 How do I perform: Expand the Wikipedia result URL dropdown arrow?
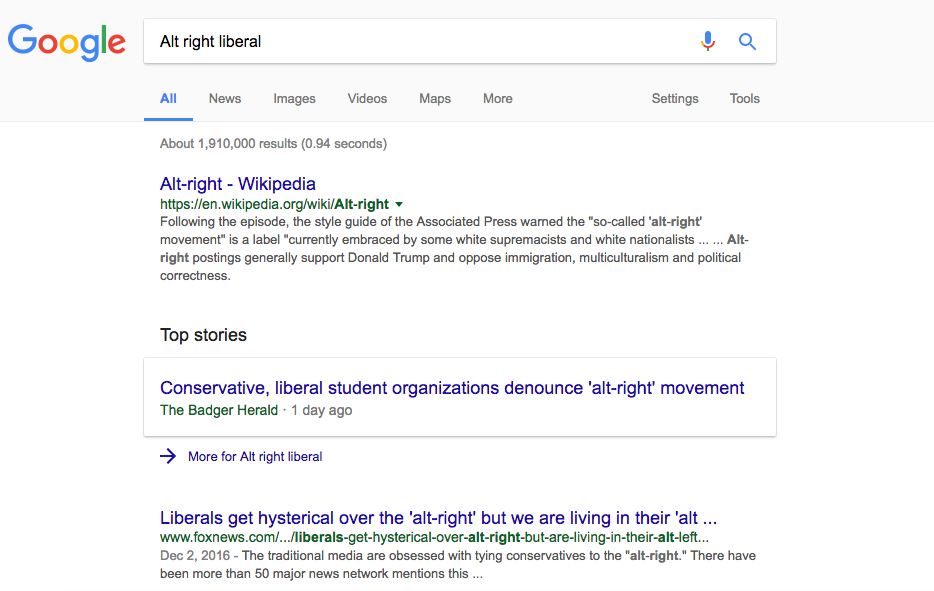399,204
